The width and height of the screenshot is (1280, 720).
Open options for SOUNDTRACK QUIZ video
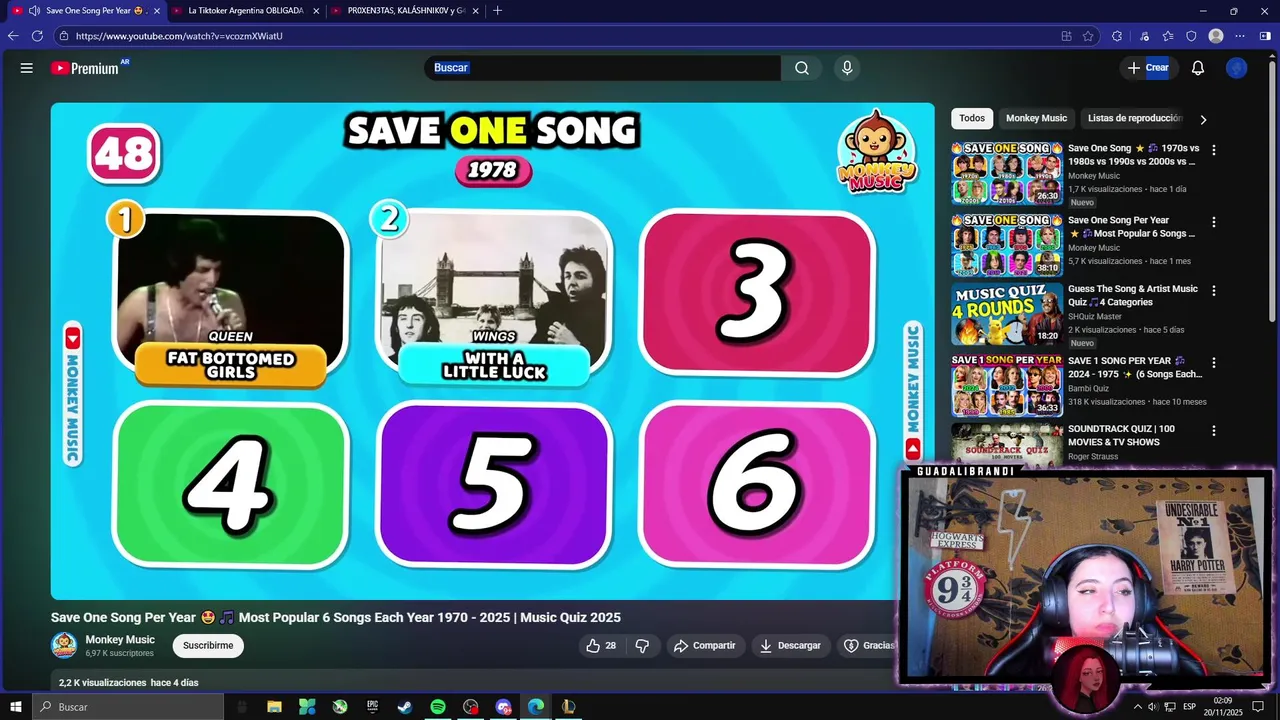(x=1214, y=431)
